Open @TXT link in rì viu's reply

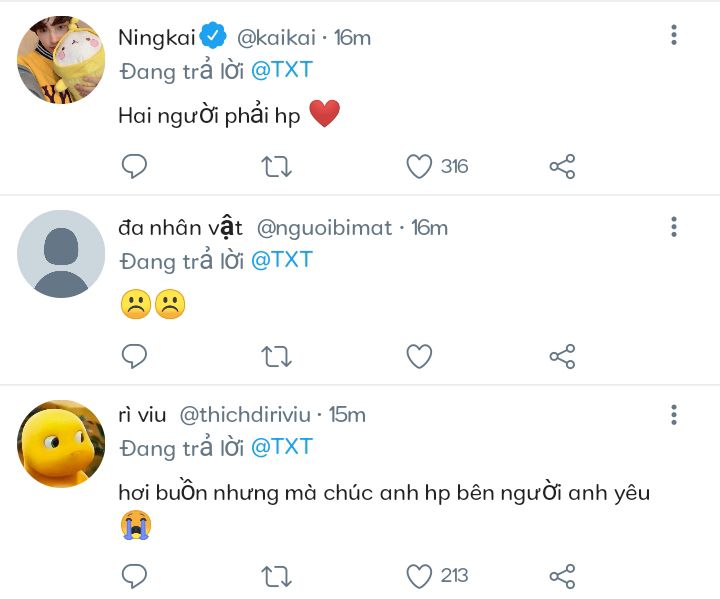(281, 447)
